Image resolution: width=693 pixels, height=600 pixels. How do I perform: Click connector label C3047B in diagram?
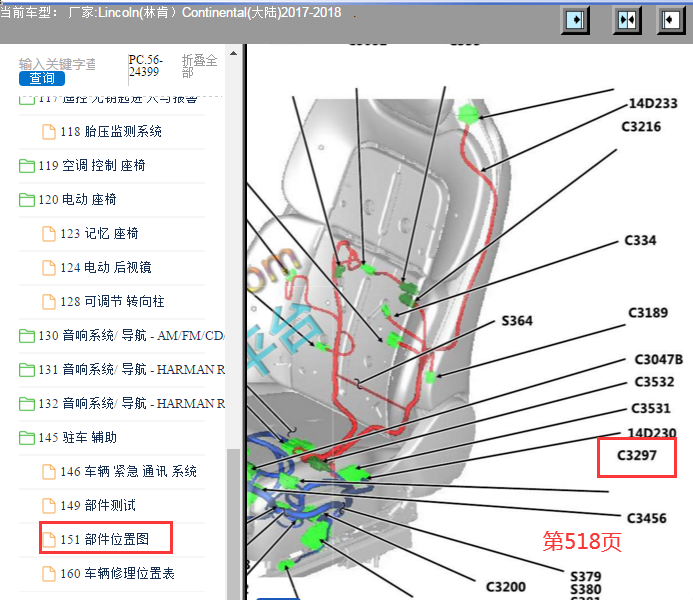click(659, 360)
